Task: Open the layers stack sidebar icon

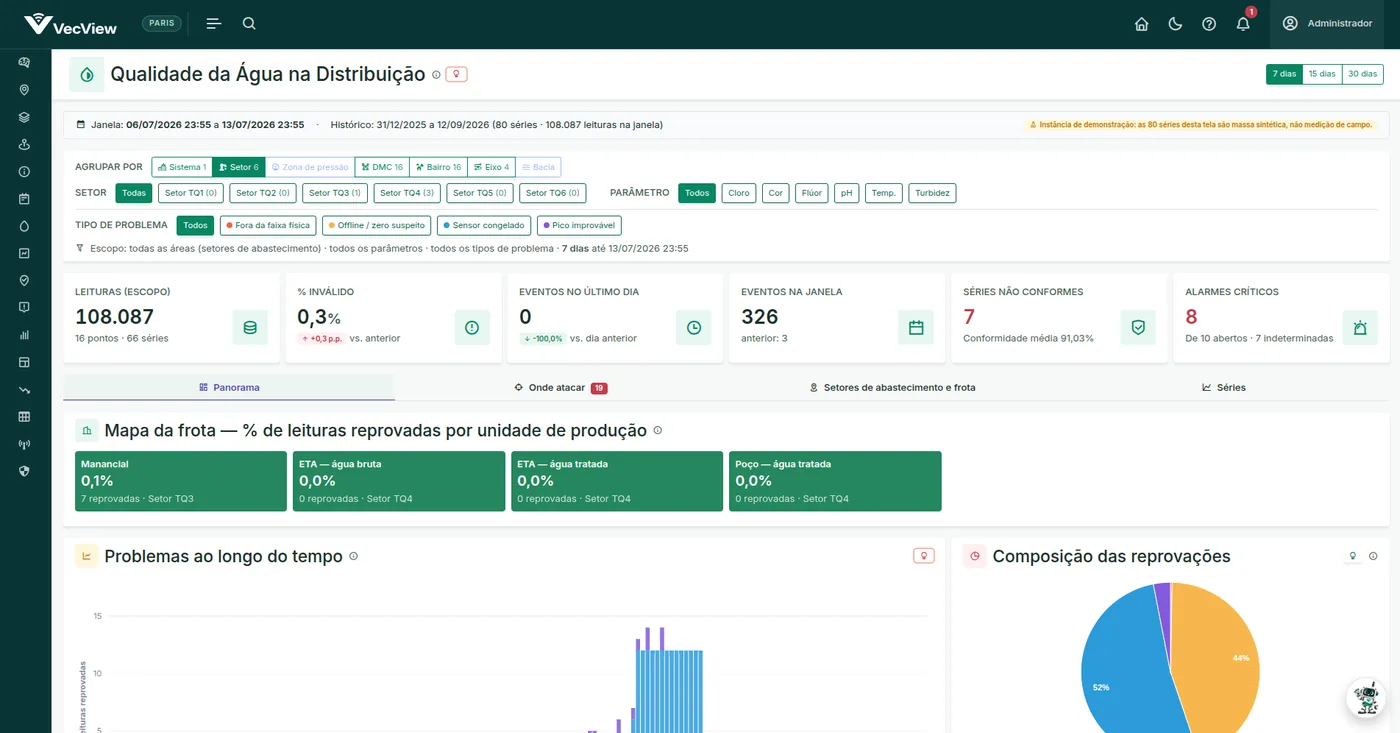Action: (x=24, y=117)
